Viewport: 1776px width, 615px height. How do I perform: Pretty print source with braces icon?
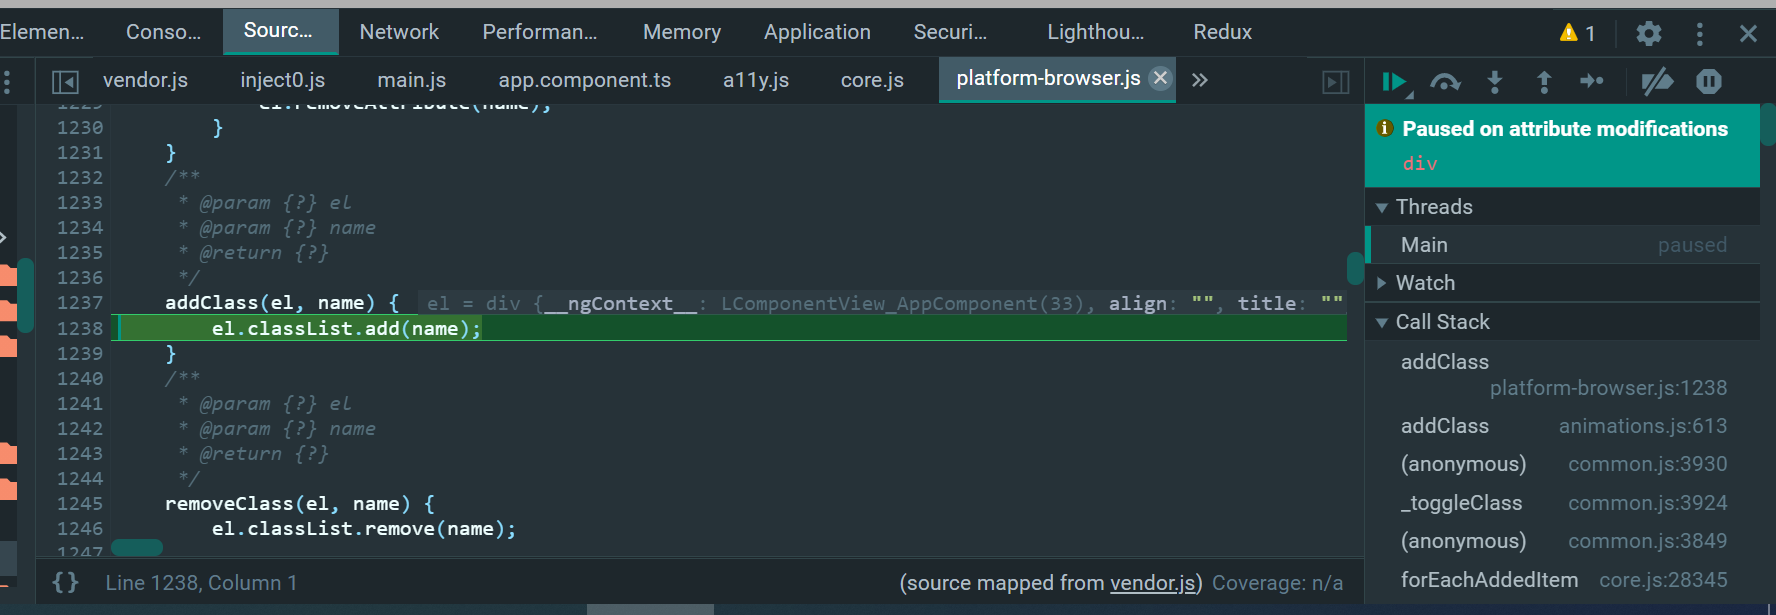point(65,583)
